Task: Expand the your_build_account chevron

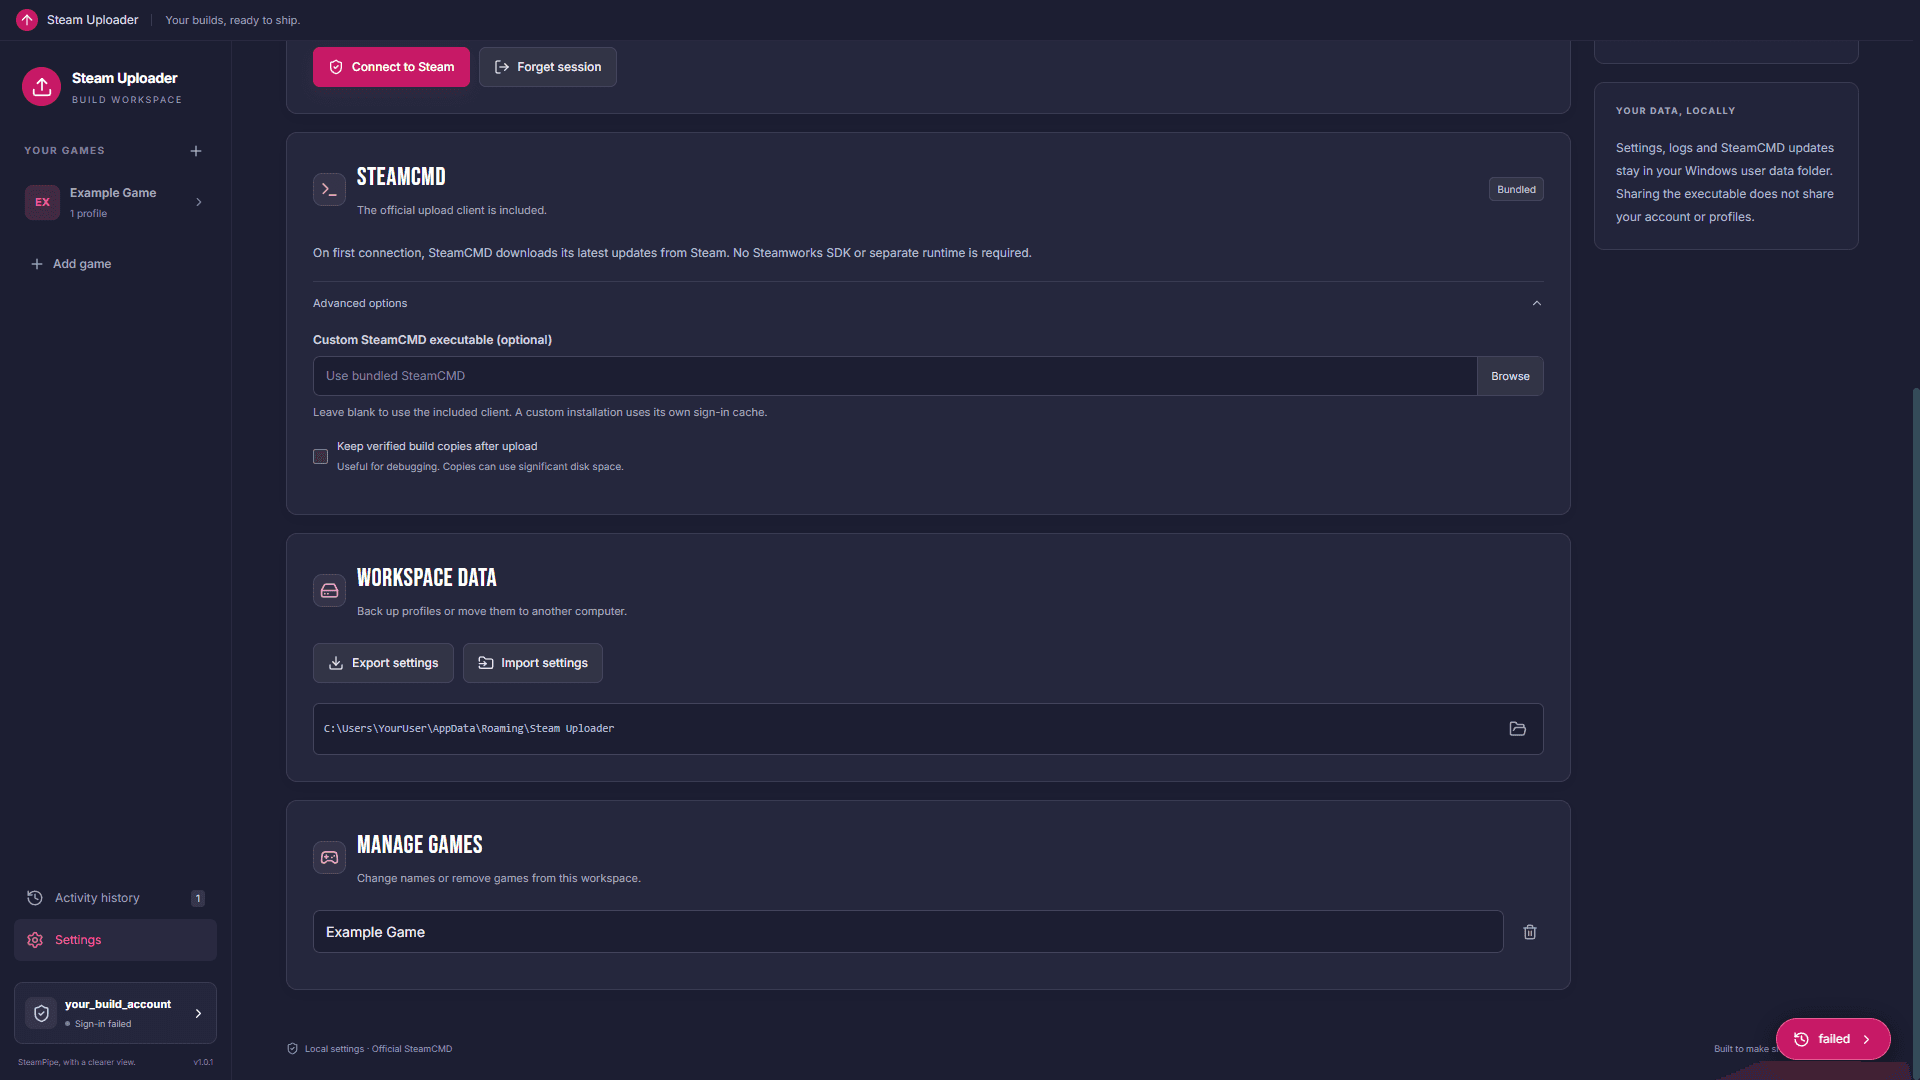Action: 198,1013
